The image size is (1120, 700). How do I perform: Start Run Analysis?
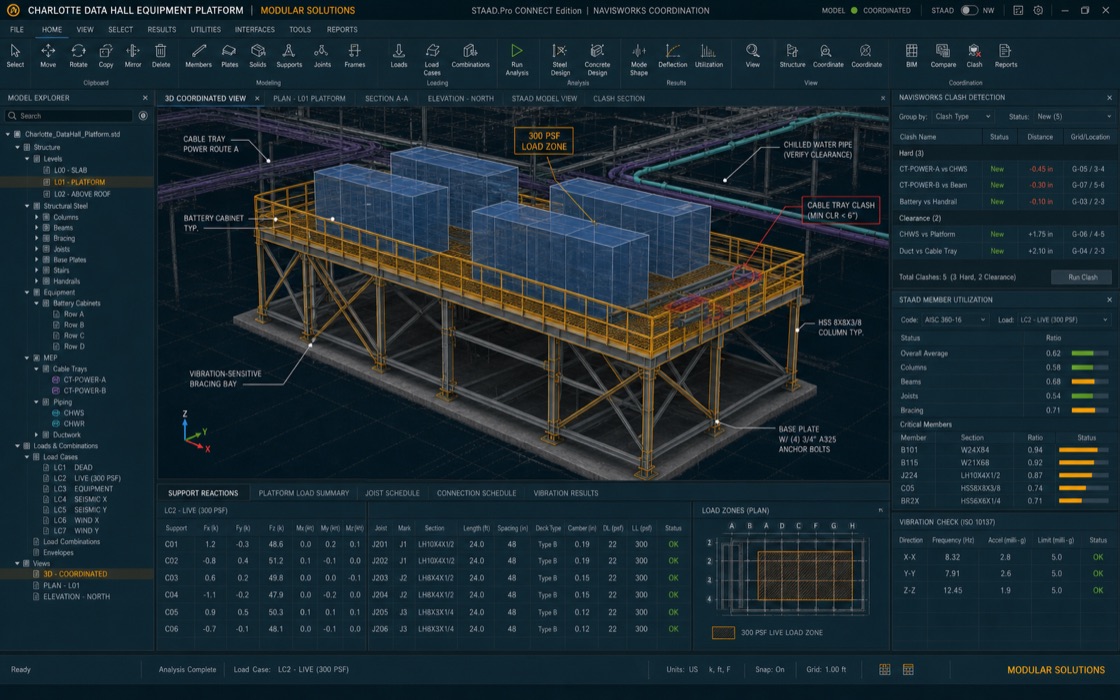tap(516, 59)
